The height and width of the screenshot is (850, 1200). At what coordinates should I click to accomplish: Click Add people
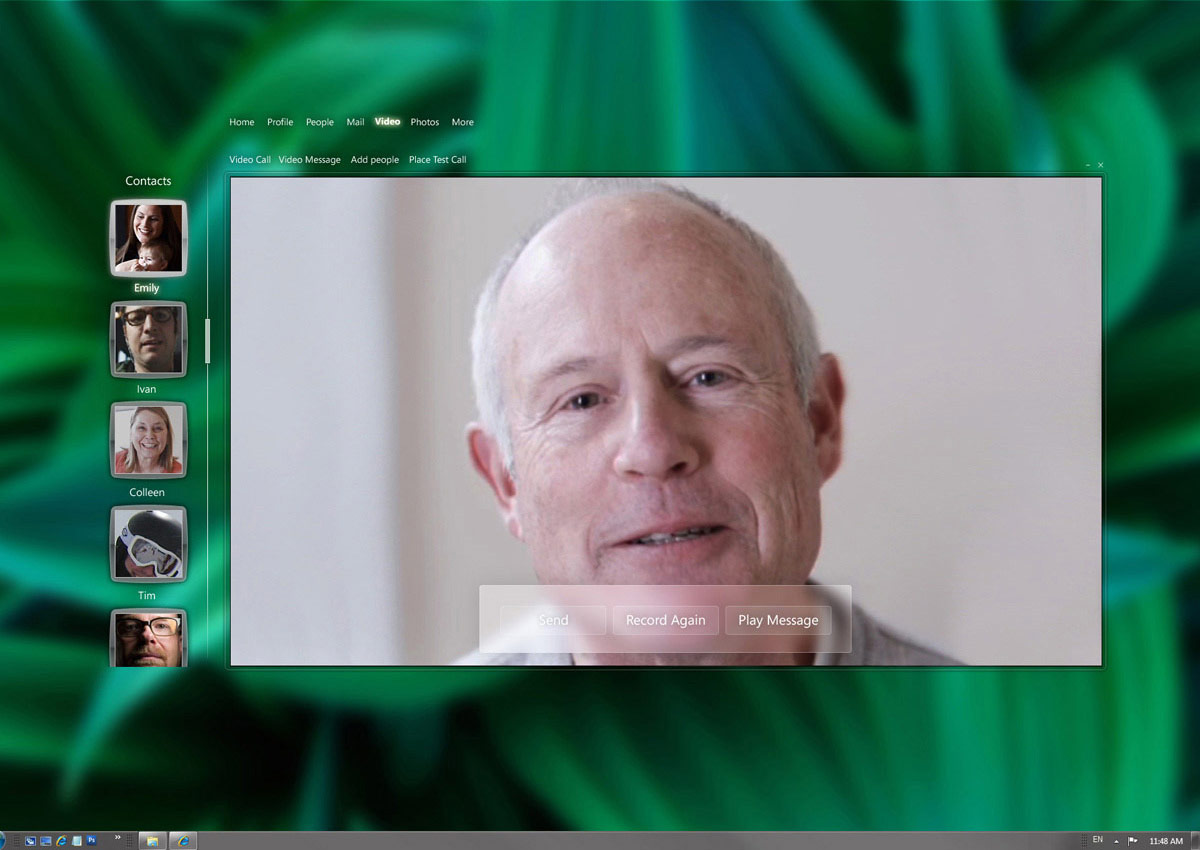coord(375,160)
